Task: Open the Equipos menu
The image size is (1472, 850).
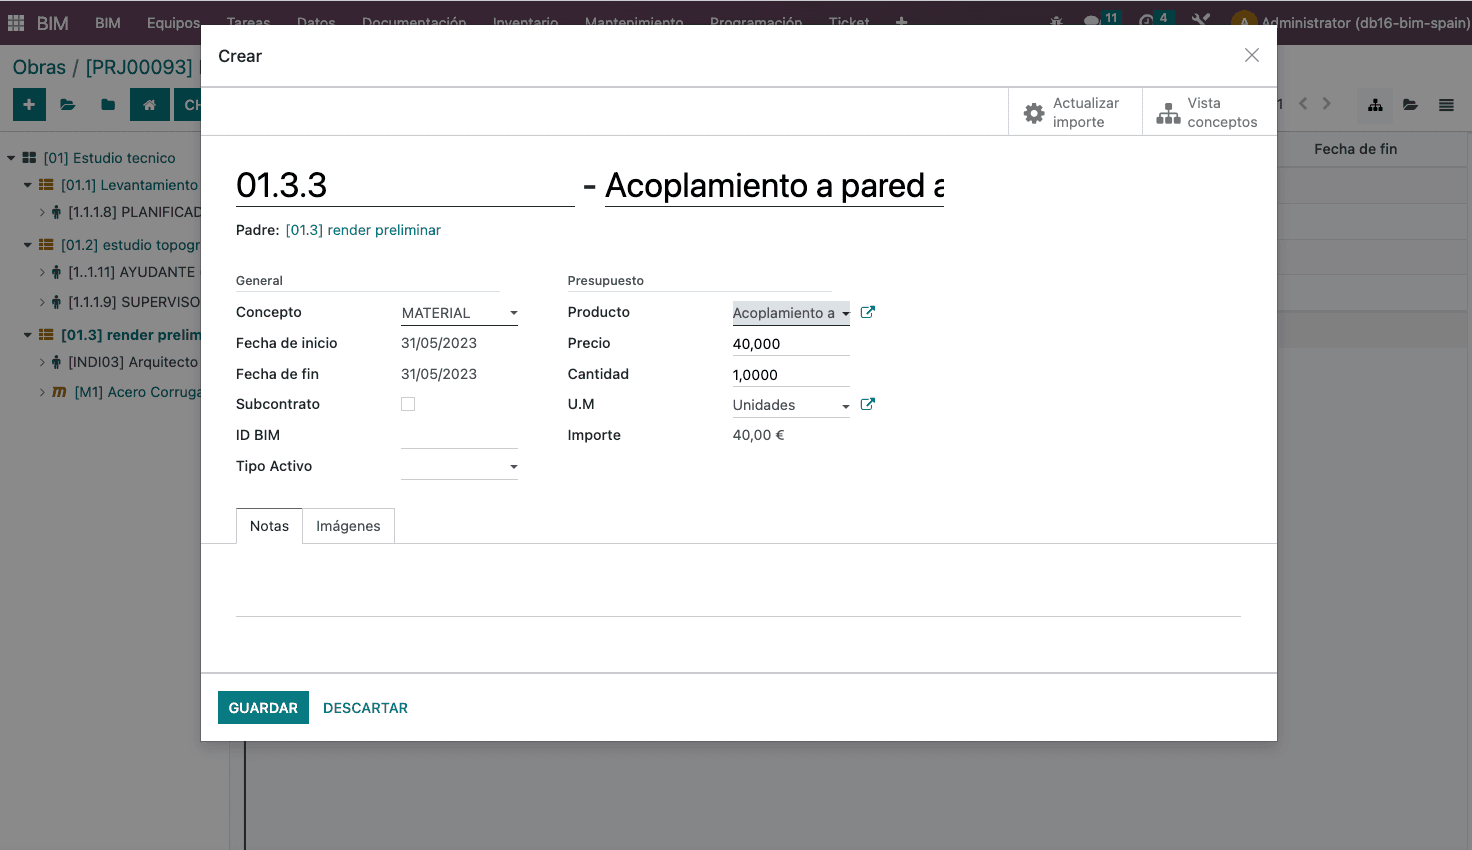Action: [173, 22]
